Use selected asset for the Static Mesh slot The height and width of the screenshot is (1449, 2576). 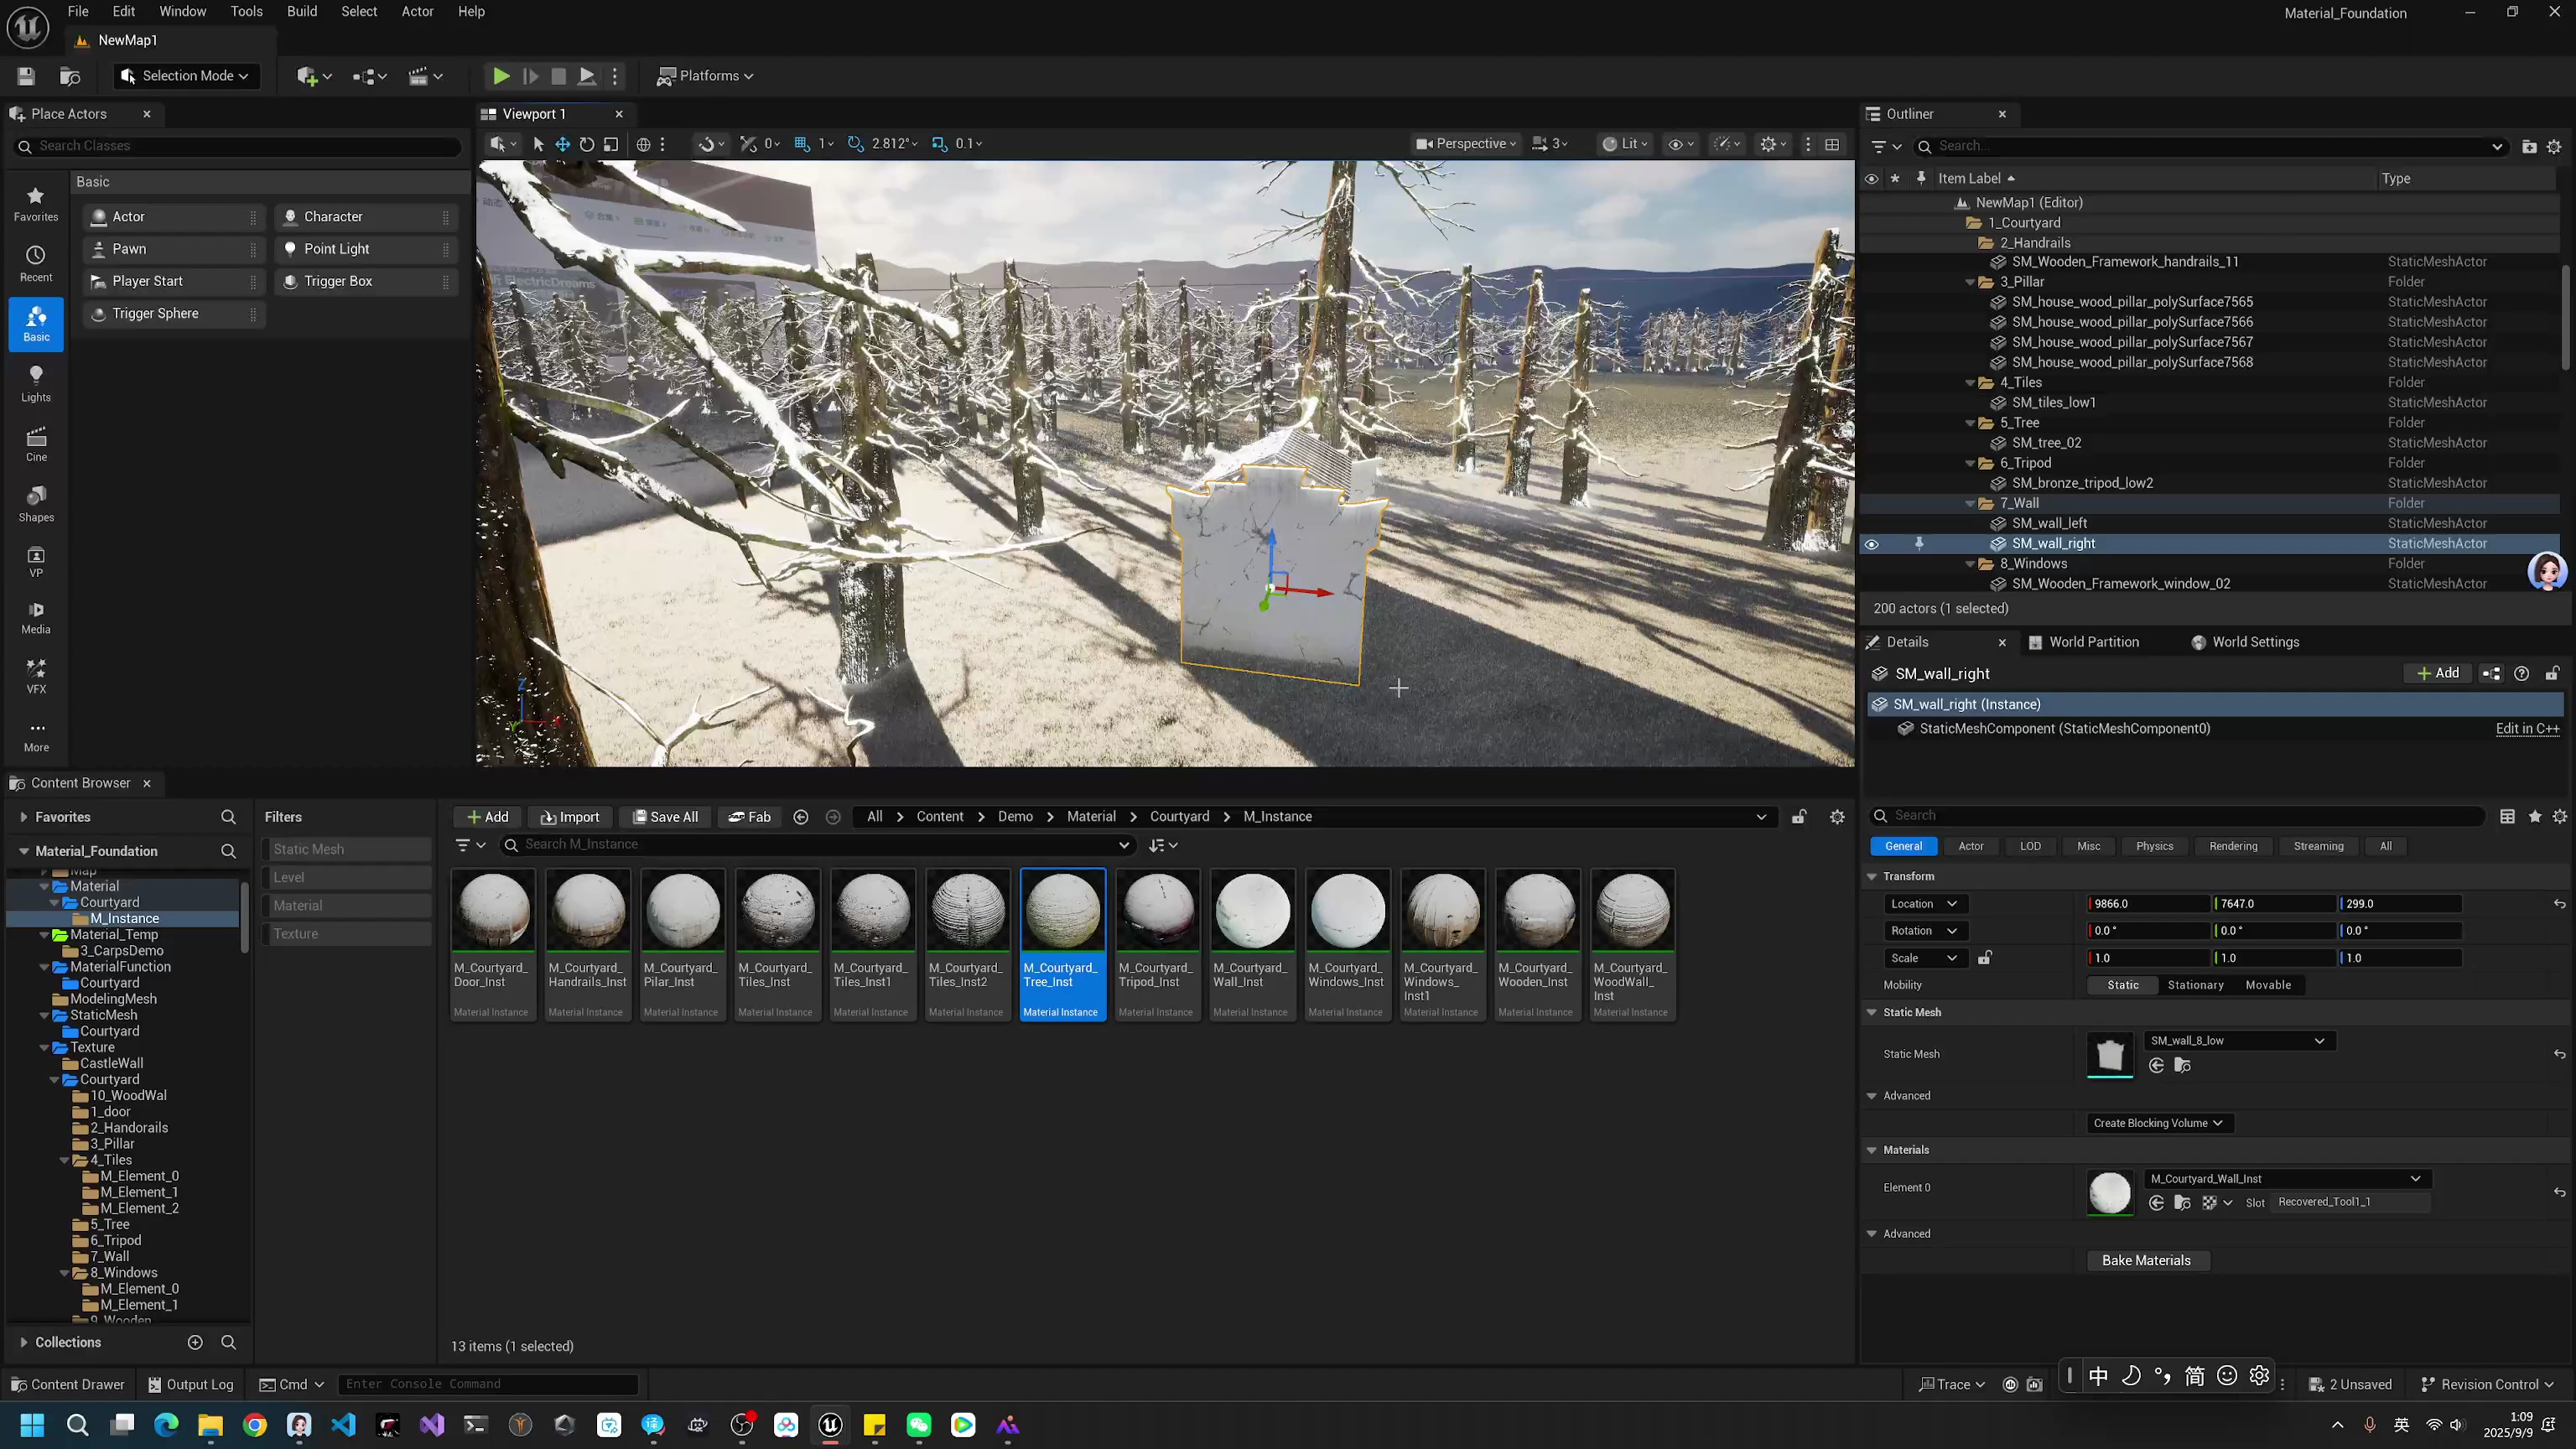click(x=2157, y=1066)
